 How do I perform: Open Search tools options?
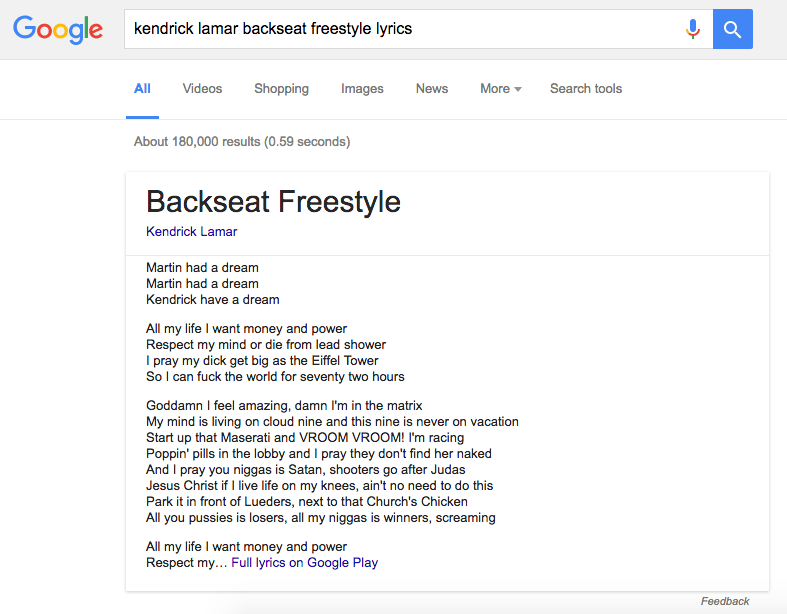[586, 89]
